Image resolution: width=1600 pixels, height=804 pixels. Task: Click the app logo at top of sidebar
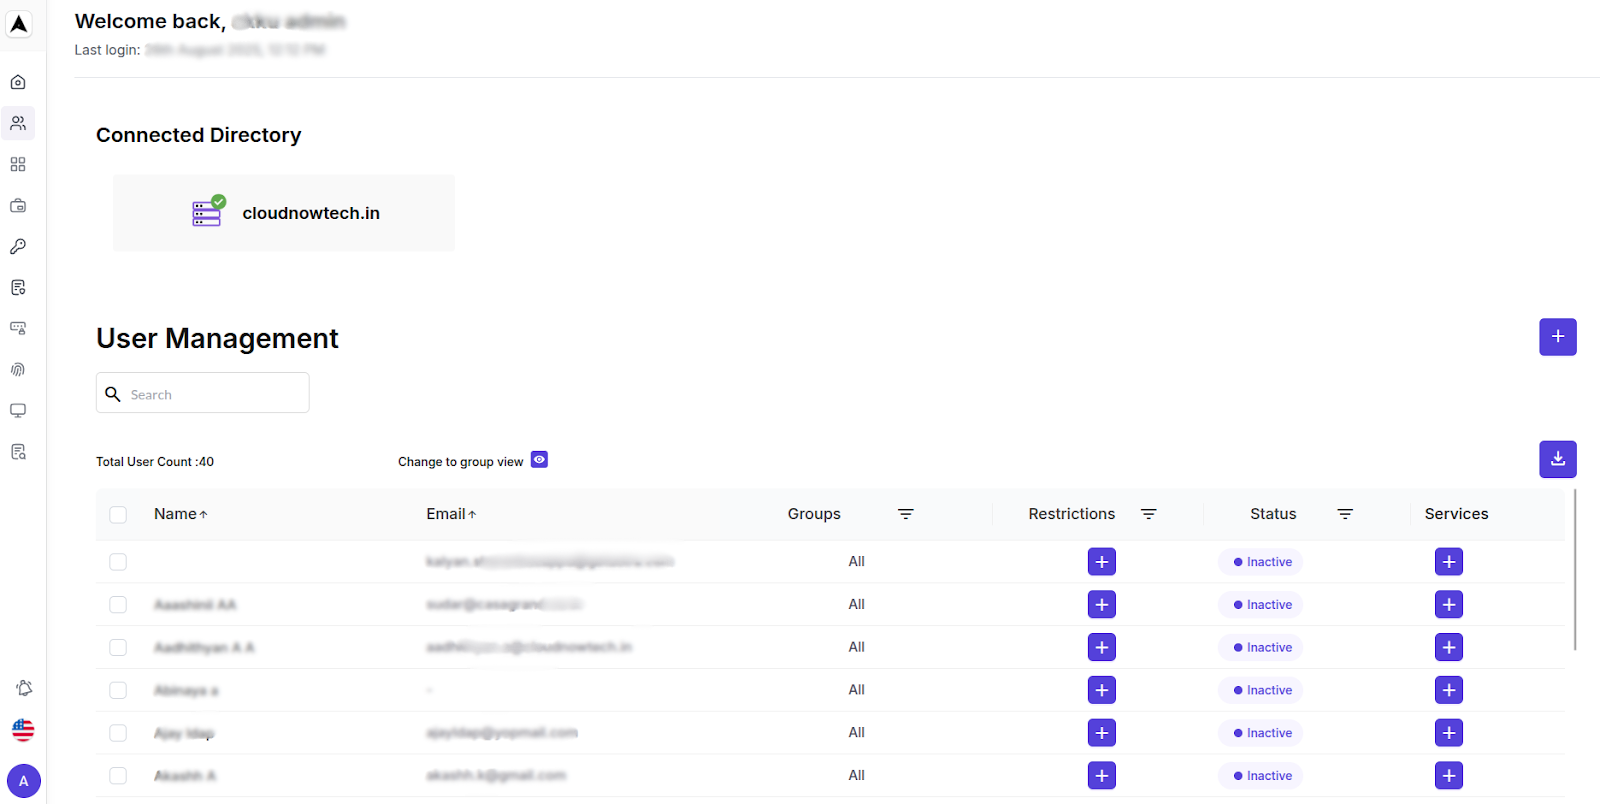tap(19, 24)
